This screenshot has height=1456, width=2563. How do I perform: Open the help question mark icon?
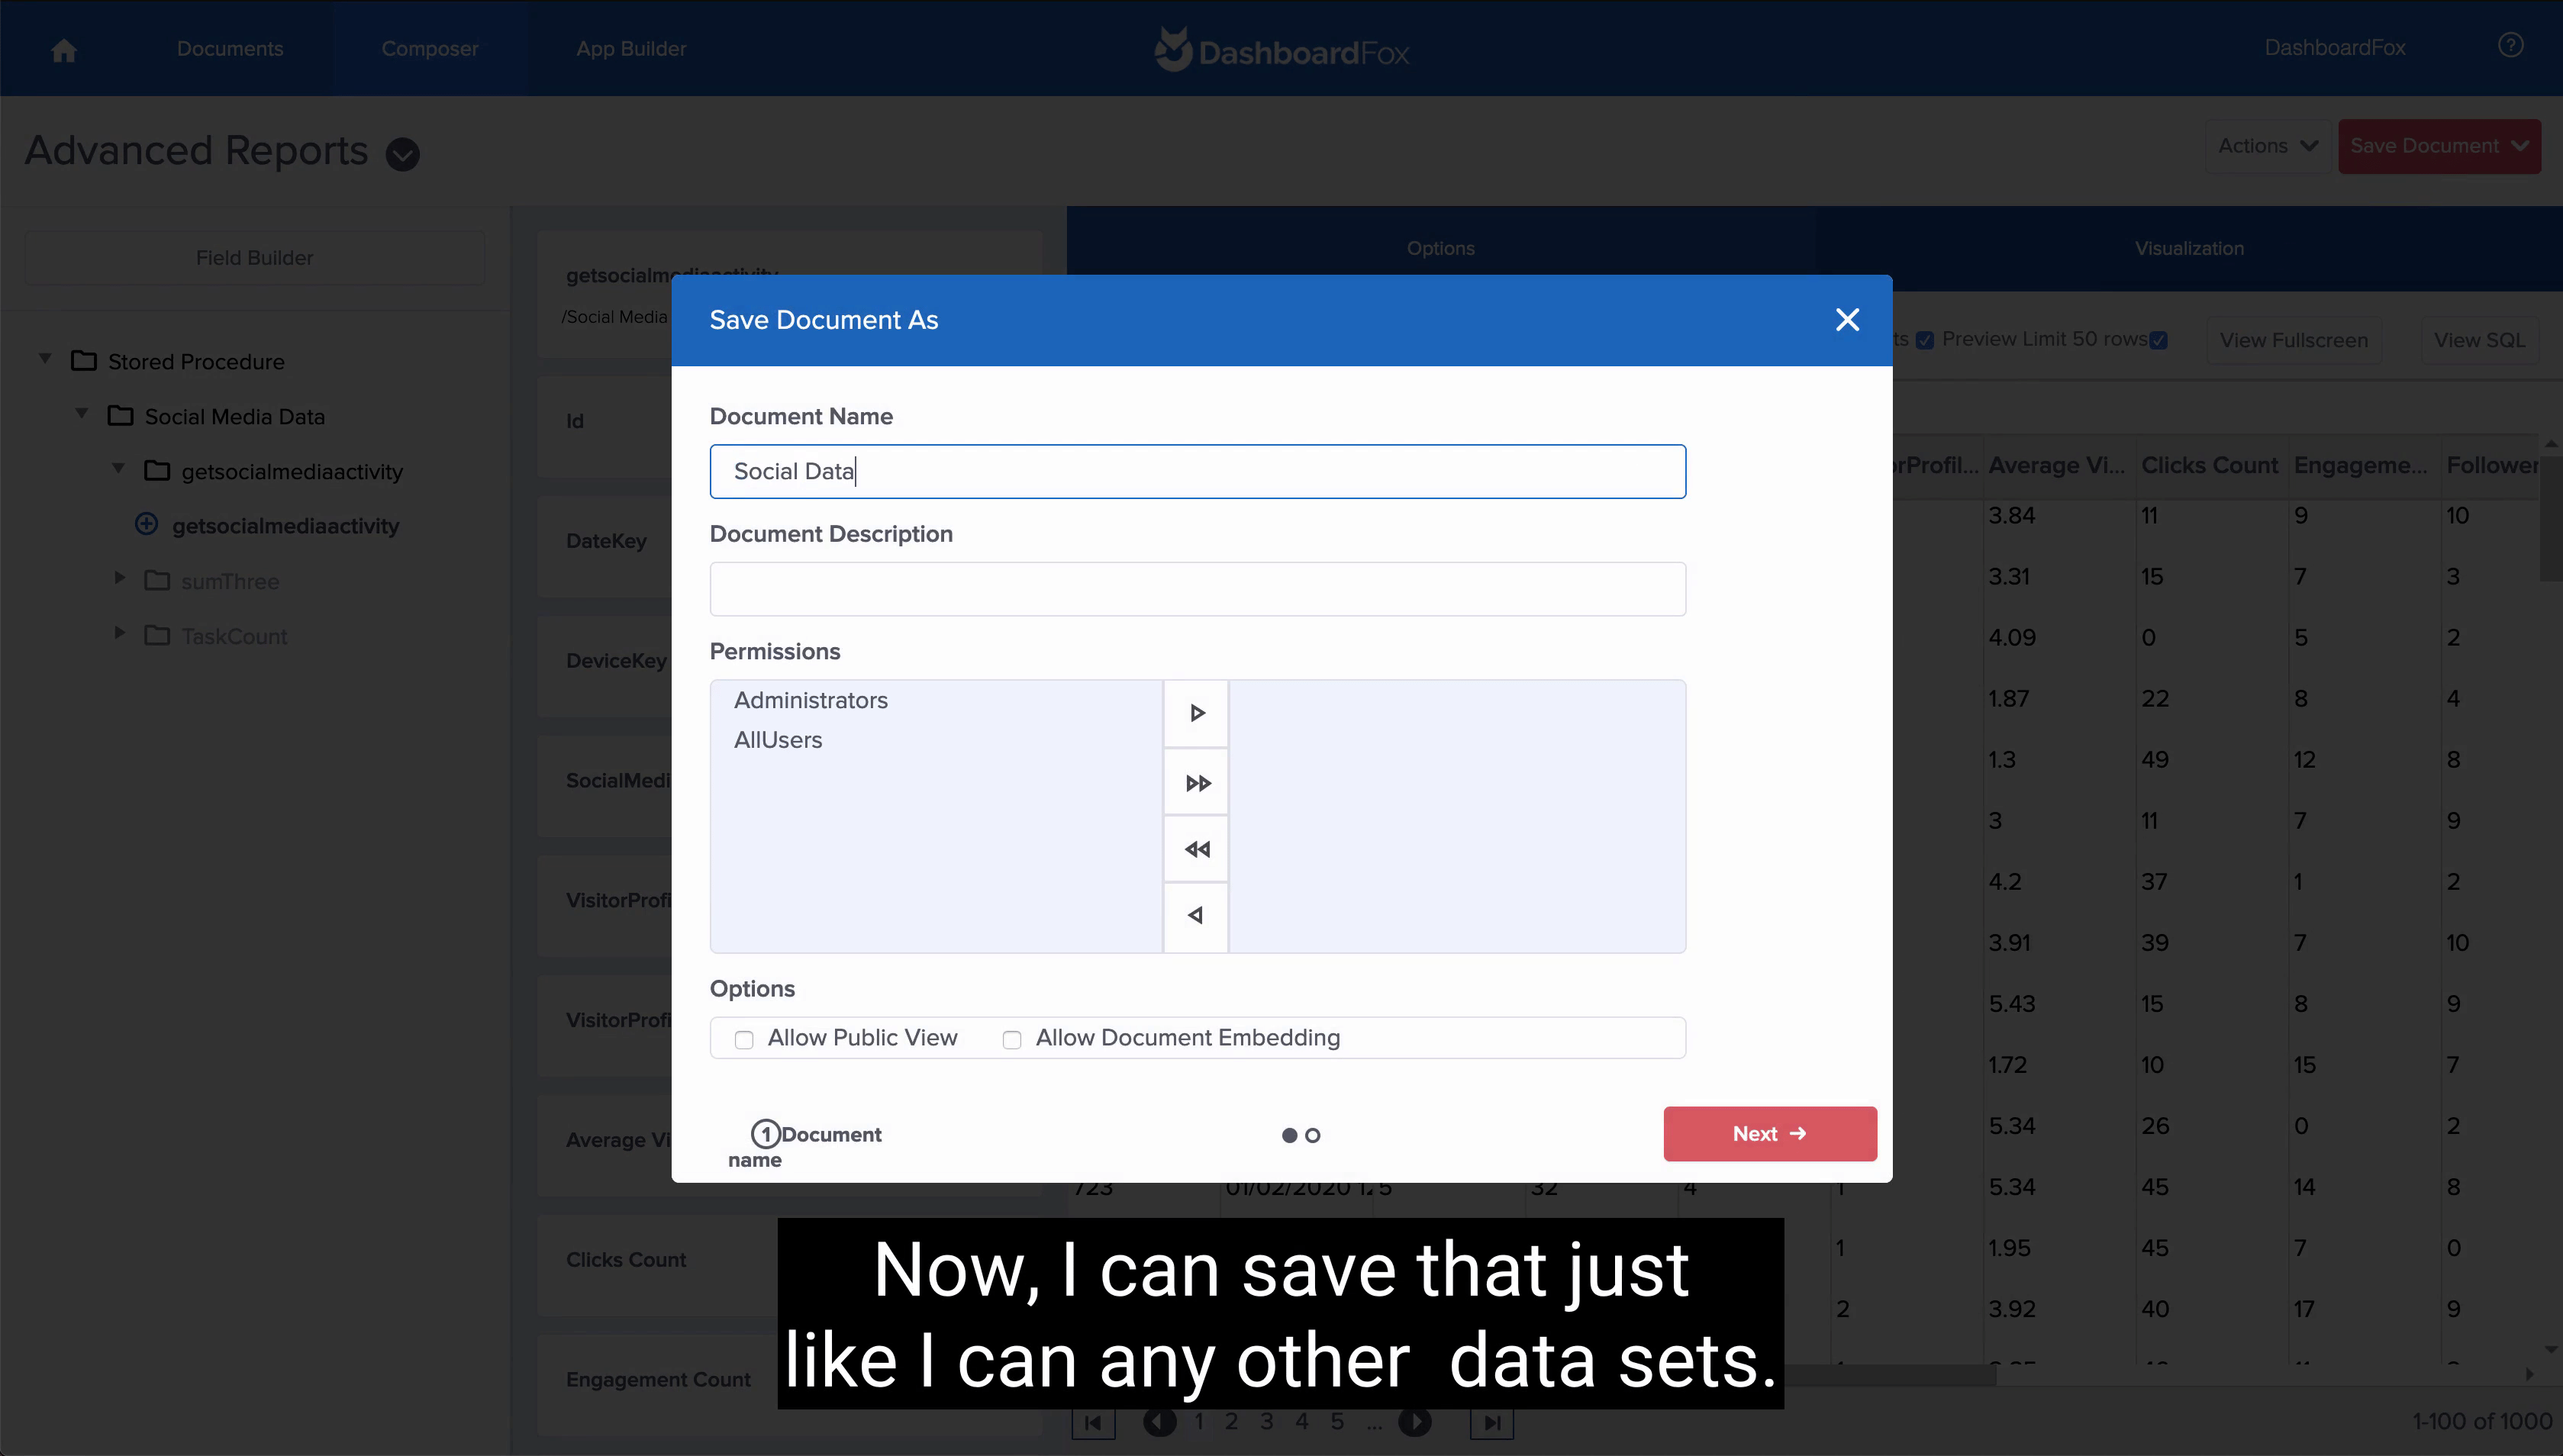(2510, 46)
